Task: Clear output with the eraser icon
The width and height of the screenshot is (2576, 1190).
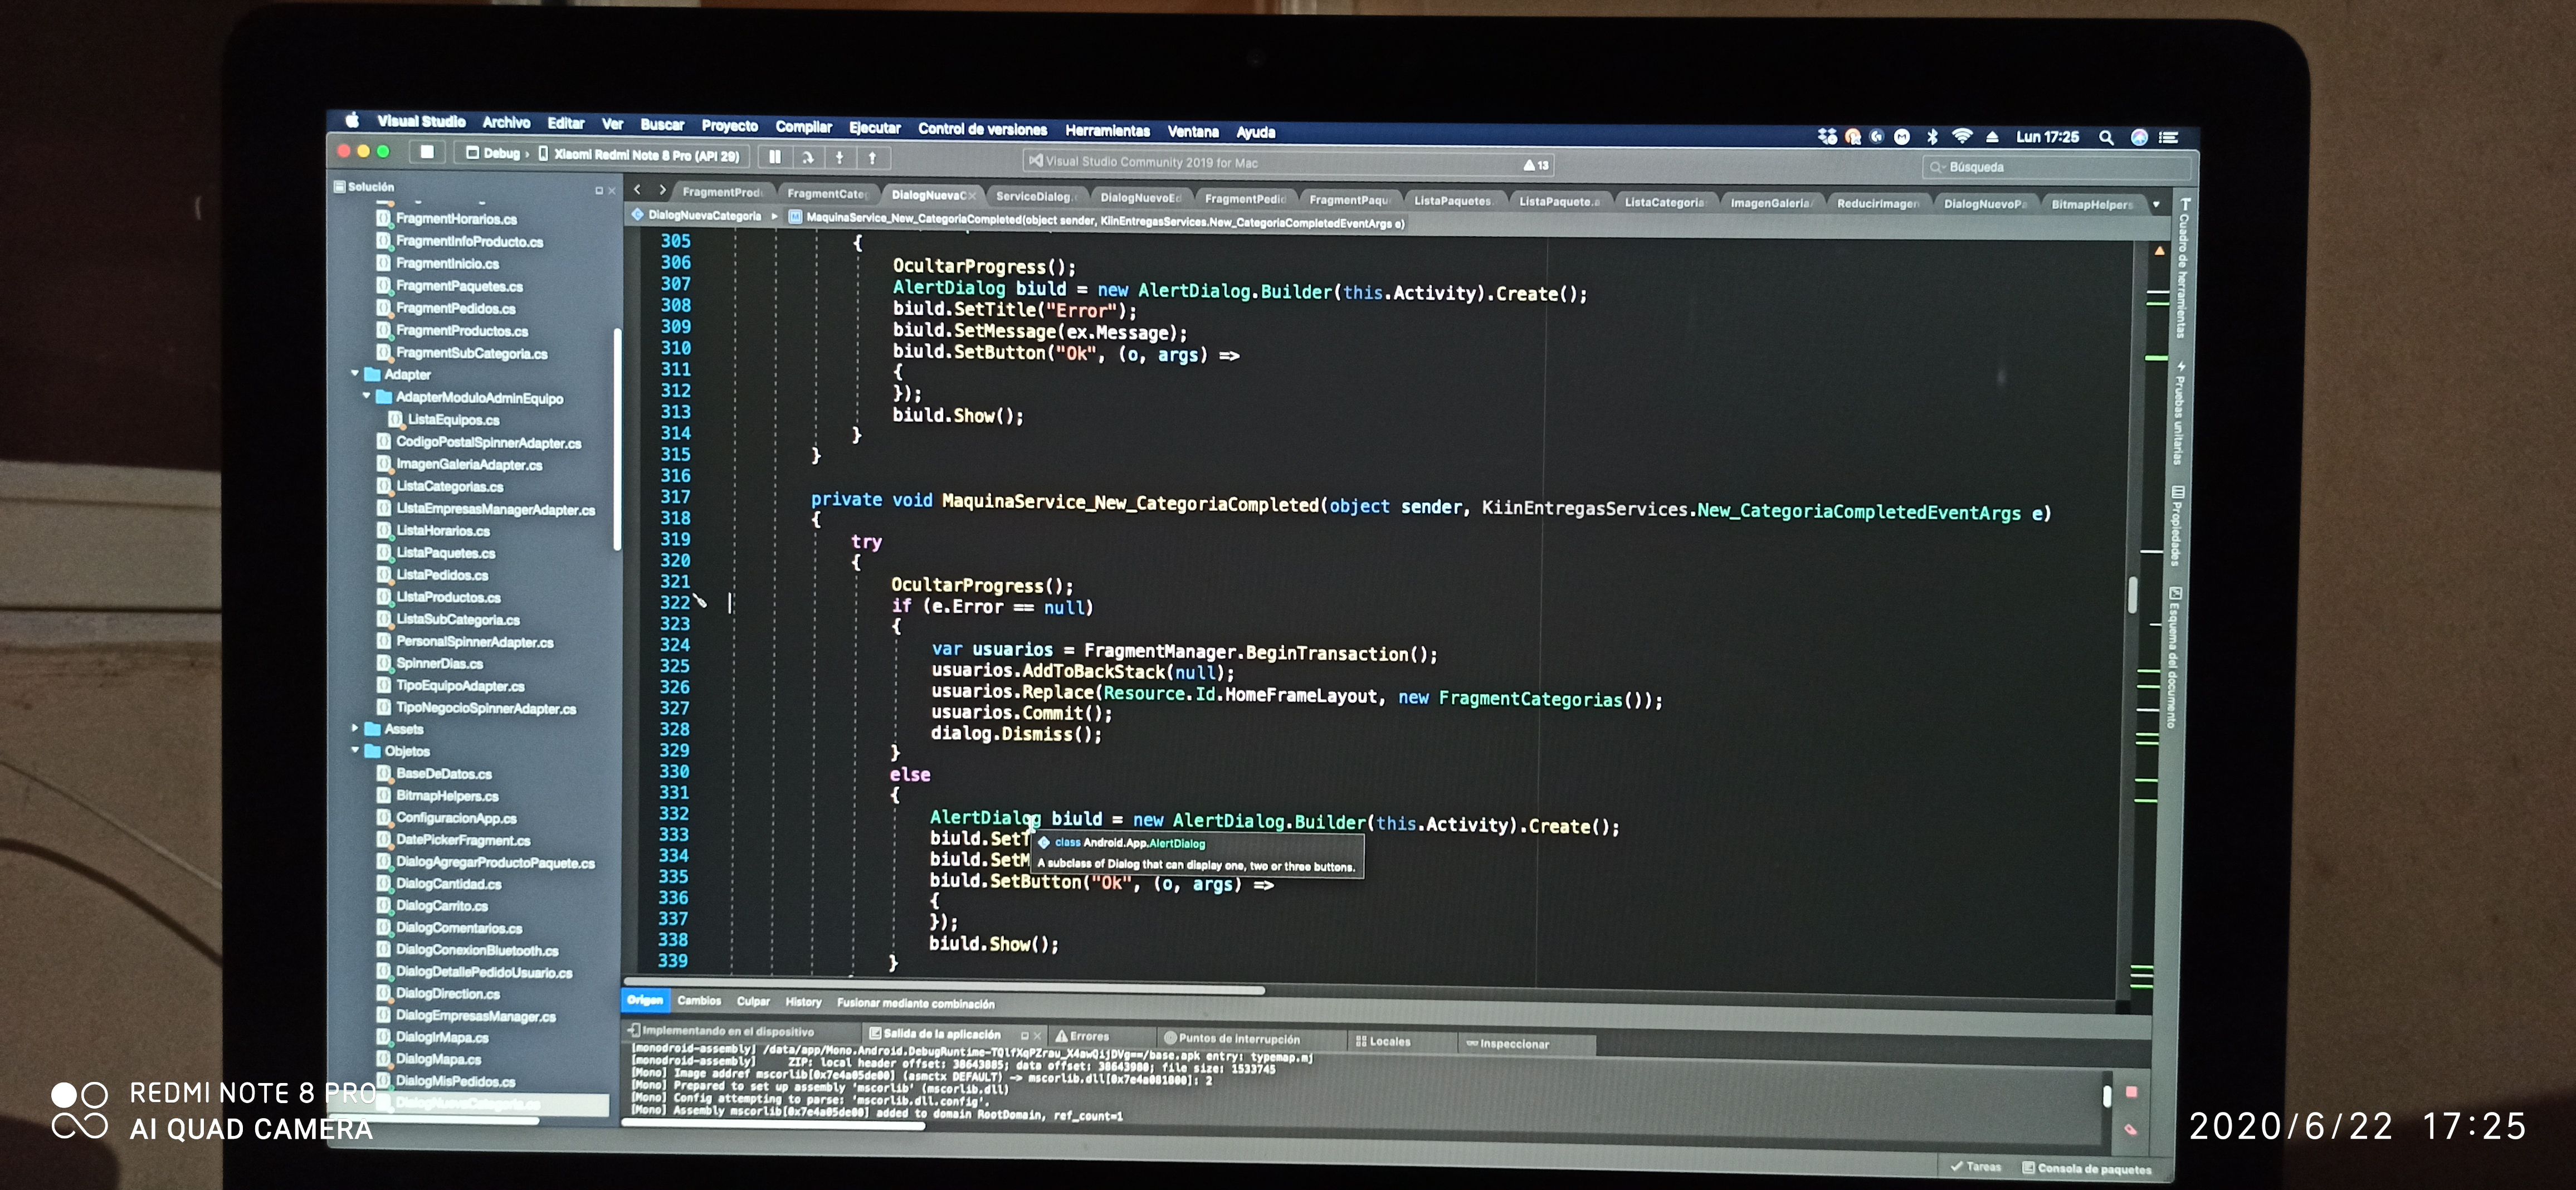Action: pyautogui.click(x=2130, y=1129)
